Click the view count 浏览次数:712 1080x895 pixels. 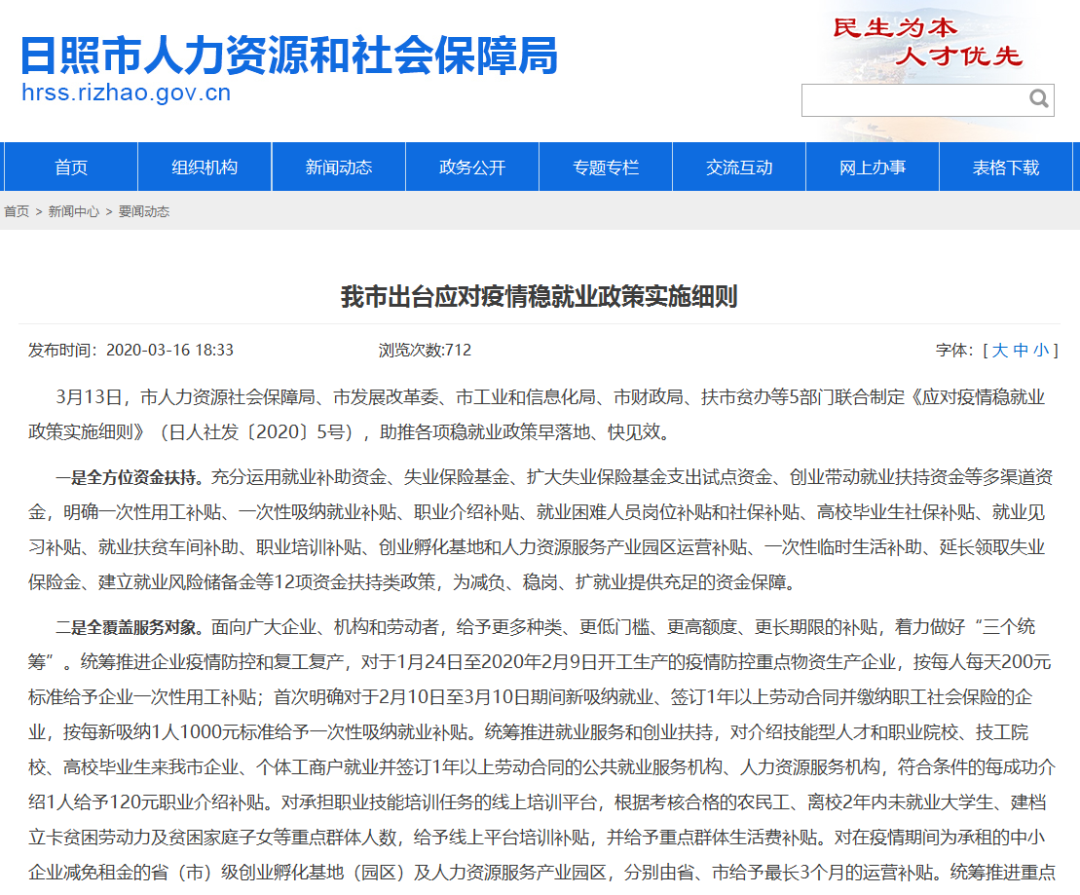coord(425,350)
